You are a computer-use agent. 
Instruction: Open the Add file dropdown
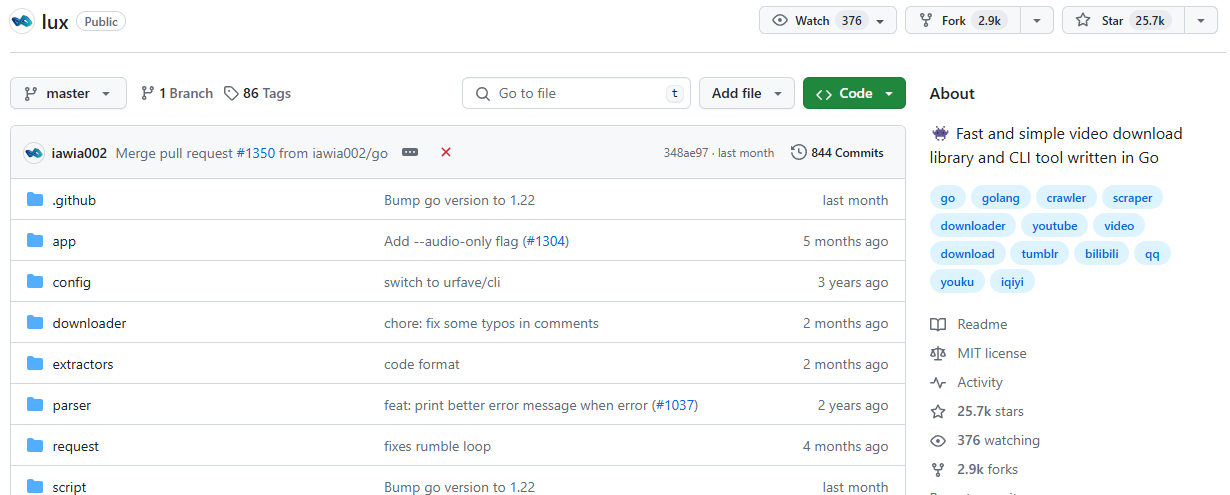(746, 93)
